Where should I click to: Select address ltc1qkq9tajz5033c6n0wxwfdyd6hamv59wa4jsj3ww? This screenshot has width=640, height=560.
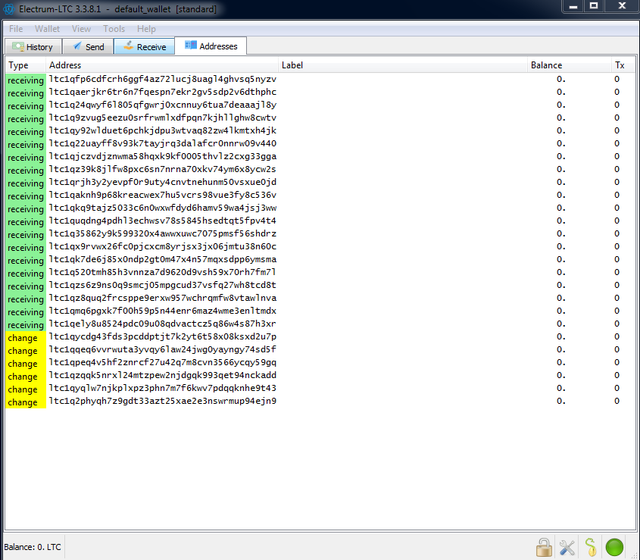tap(162, 208)
